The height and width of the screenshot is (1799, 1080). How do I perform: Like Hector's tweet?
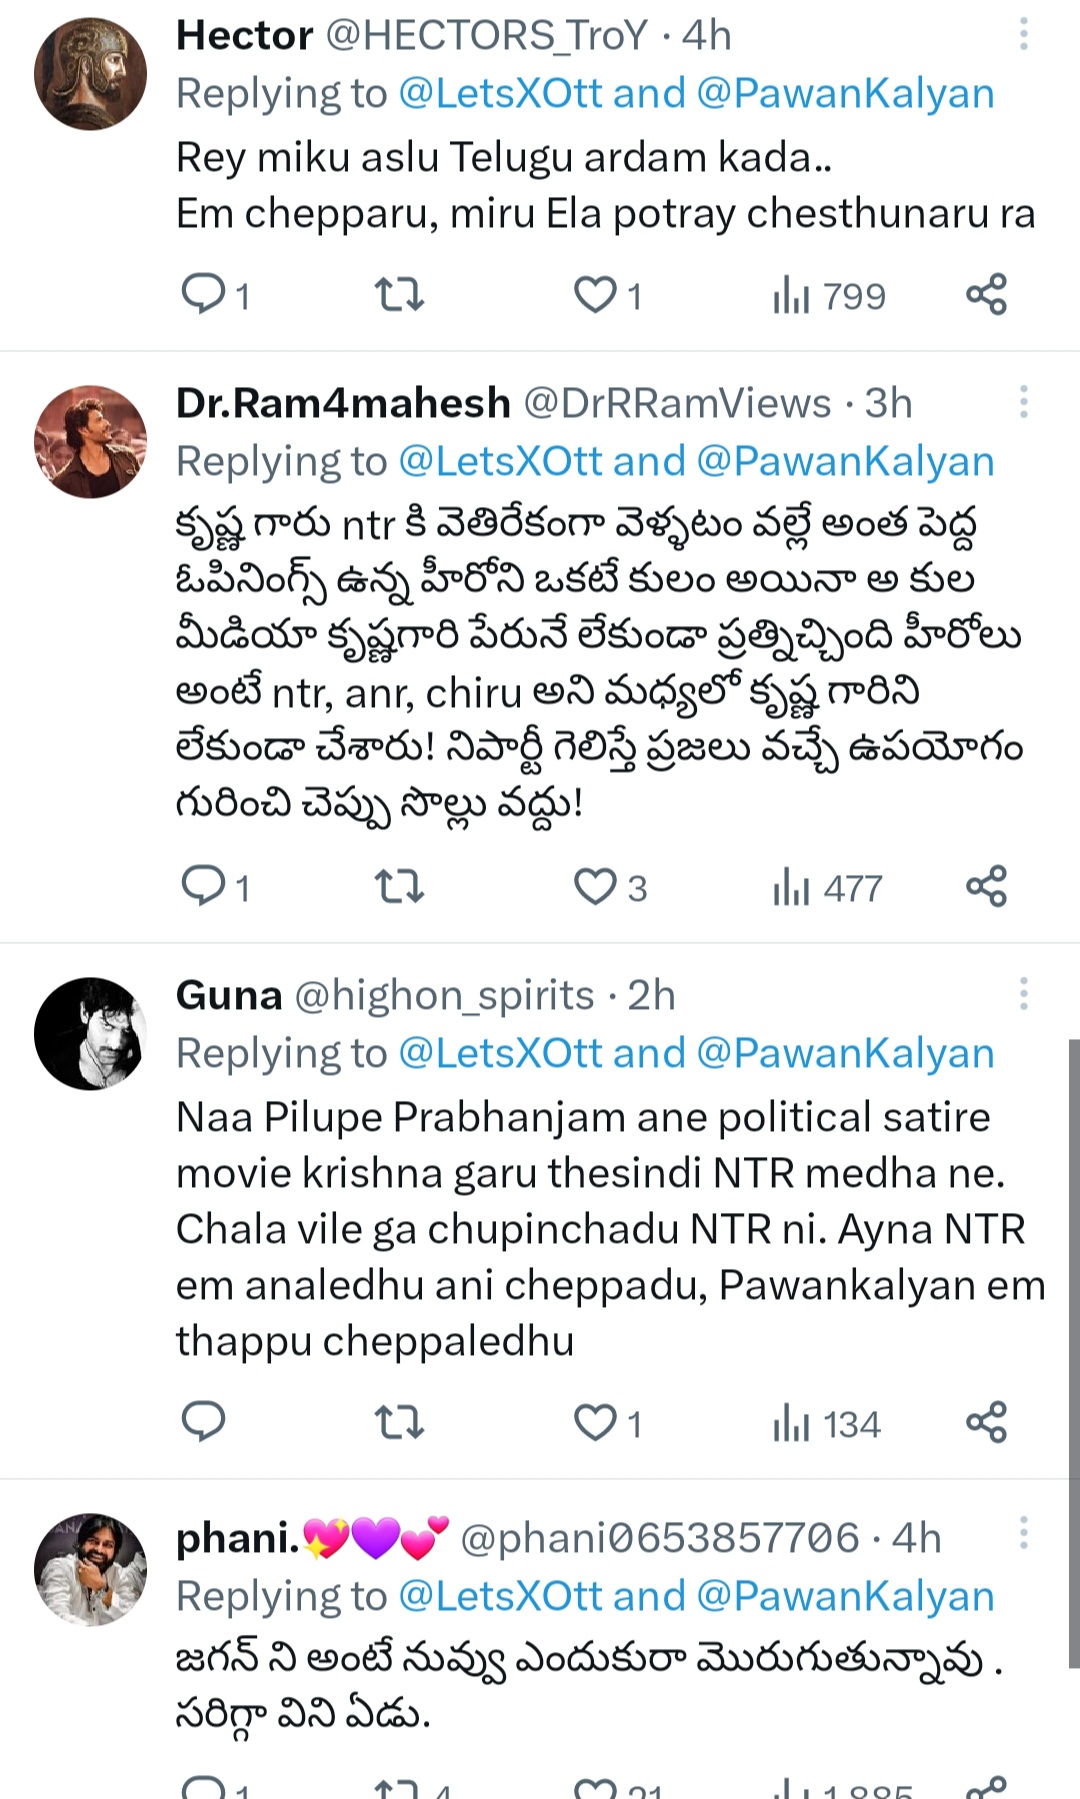[595, 295]
